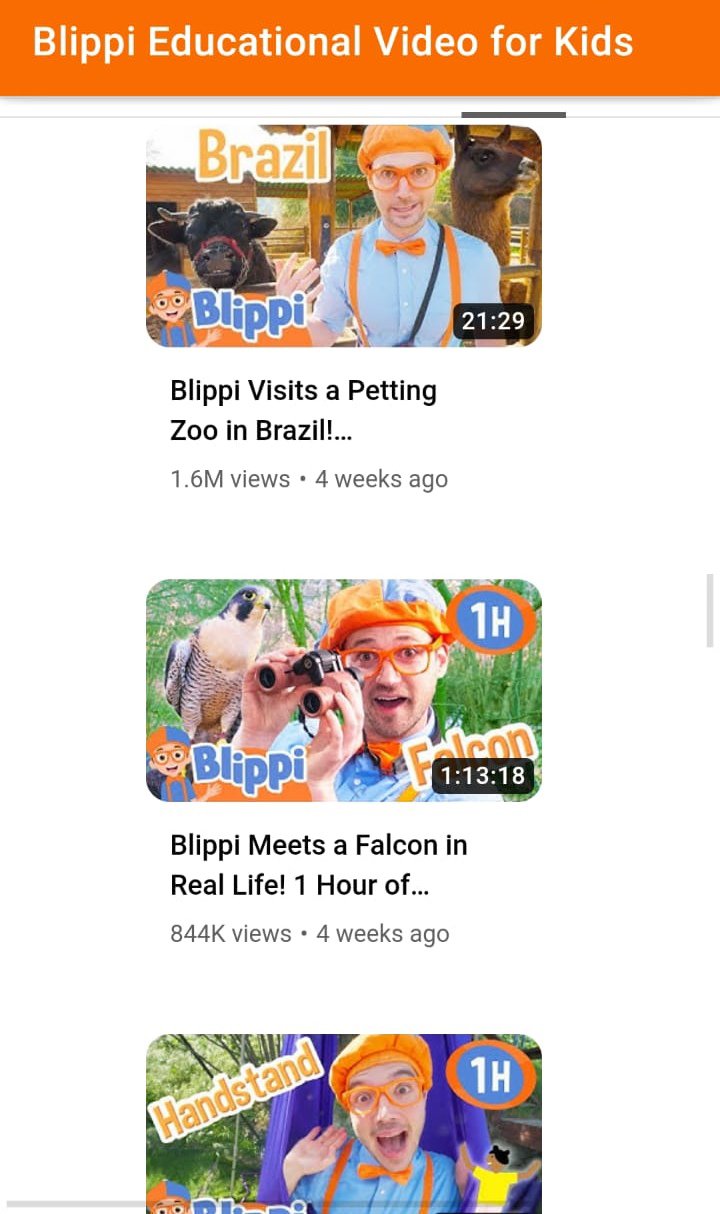Open 'Blippi Meets a Falcon in Real Life!' title

[x=319, y=865]
